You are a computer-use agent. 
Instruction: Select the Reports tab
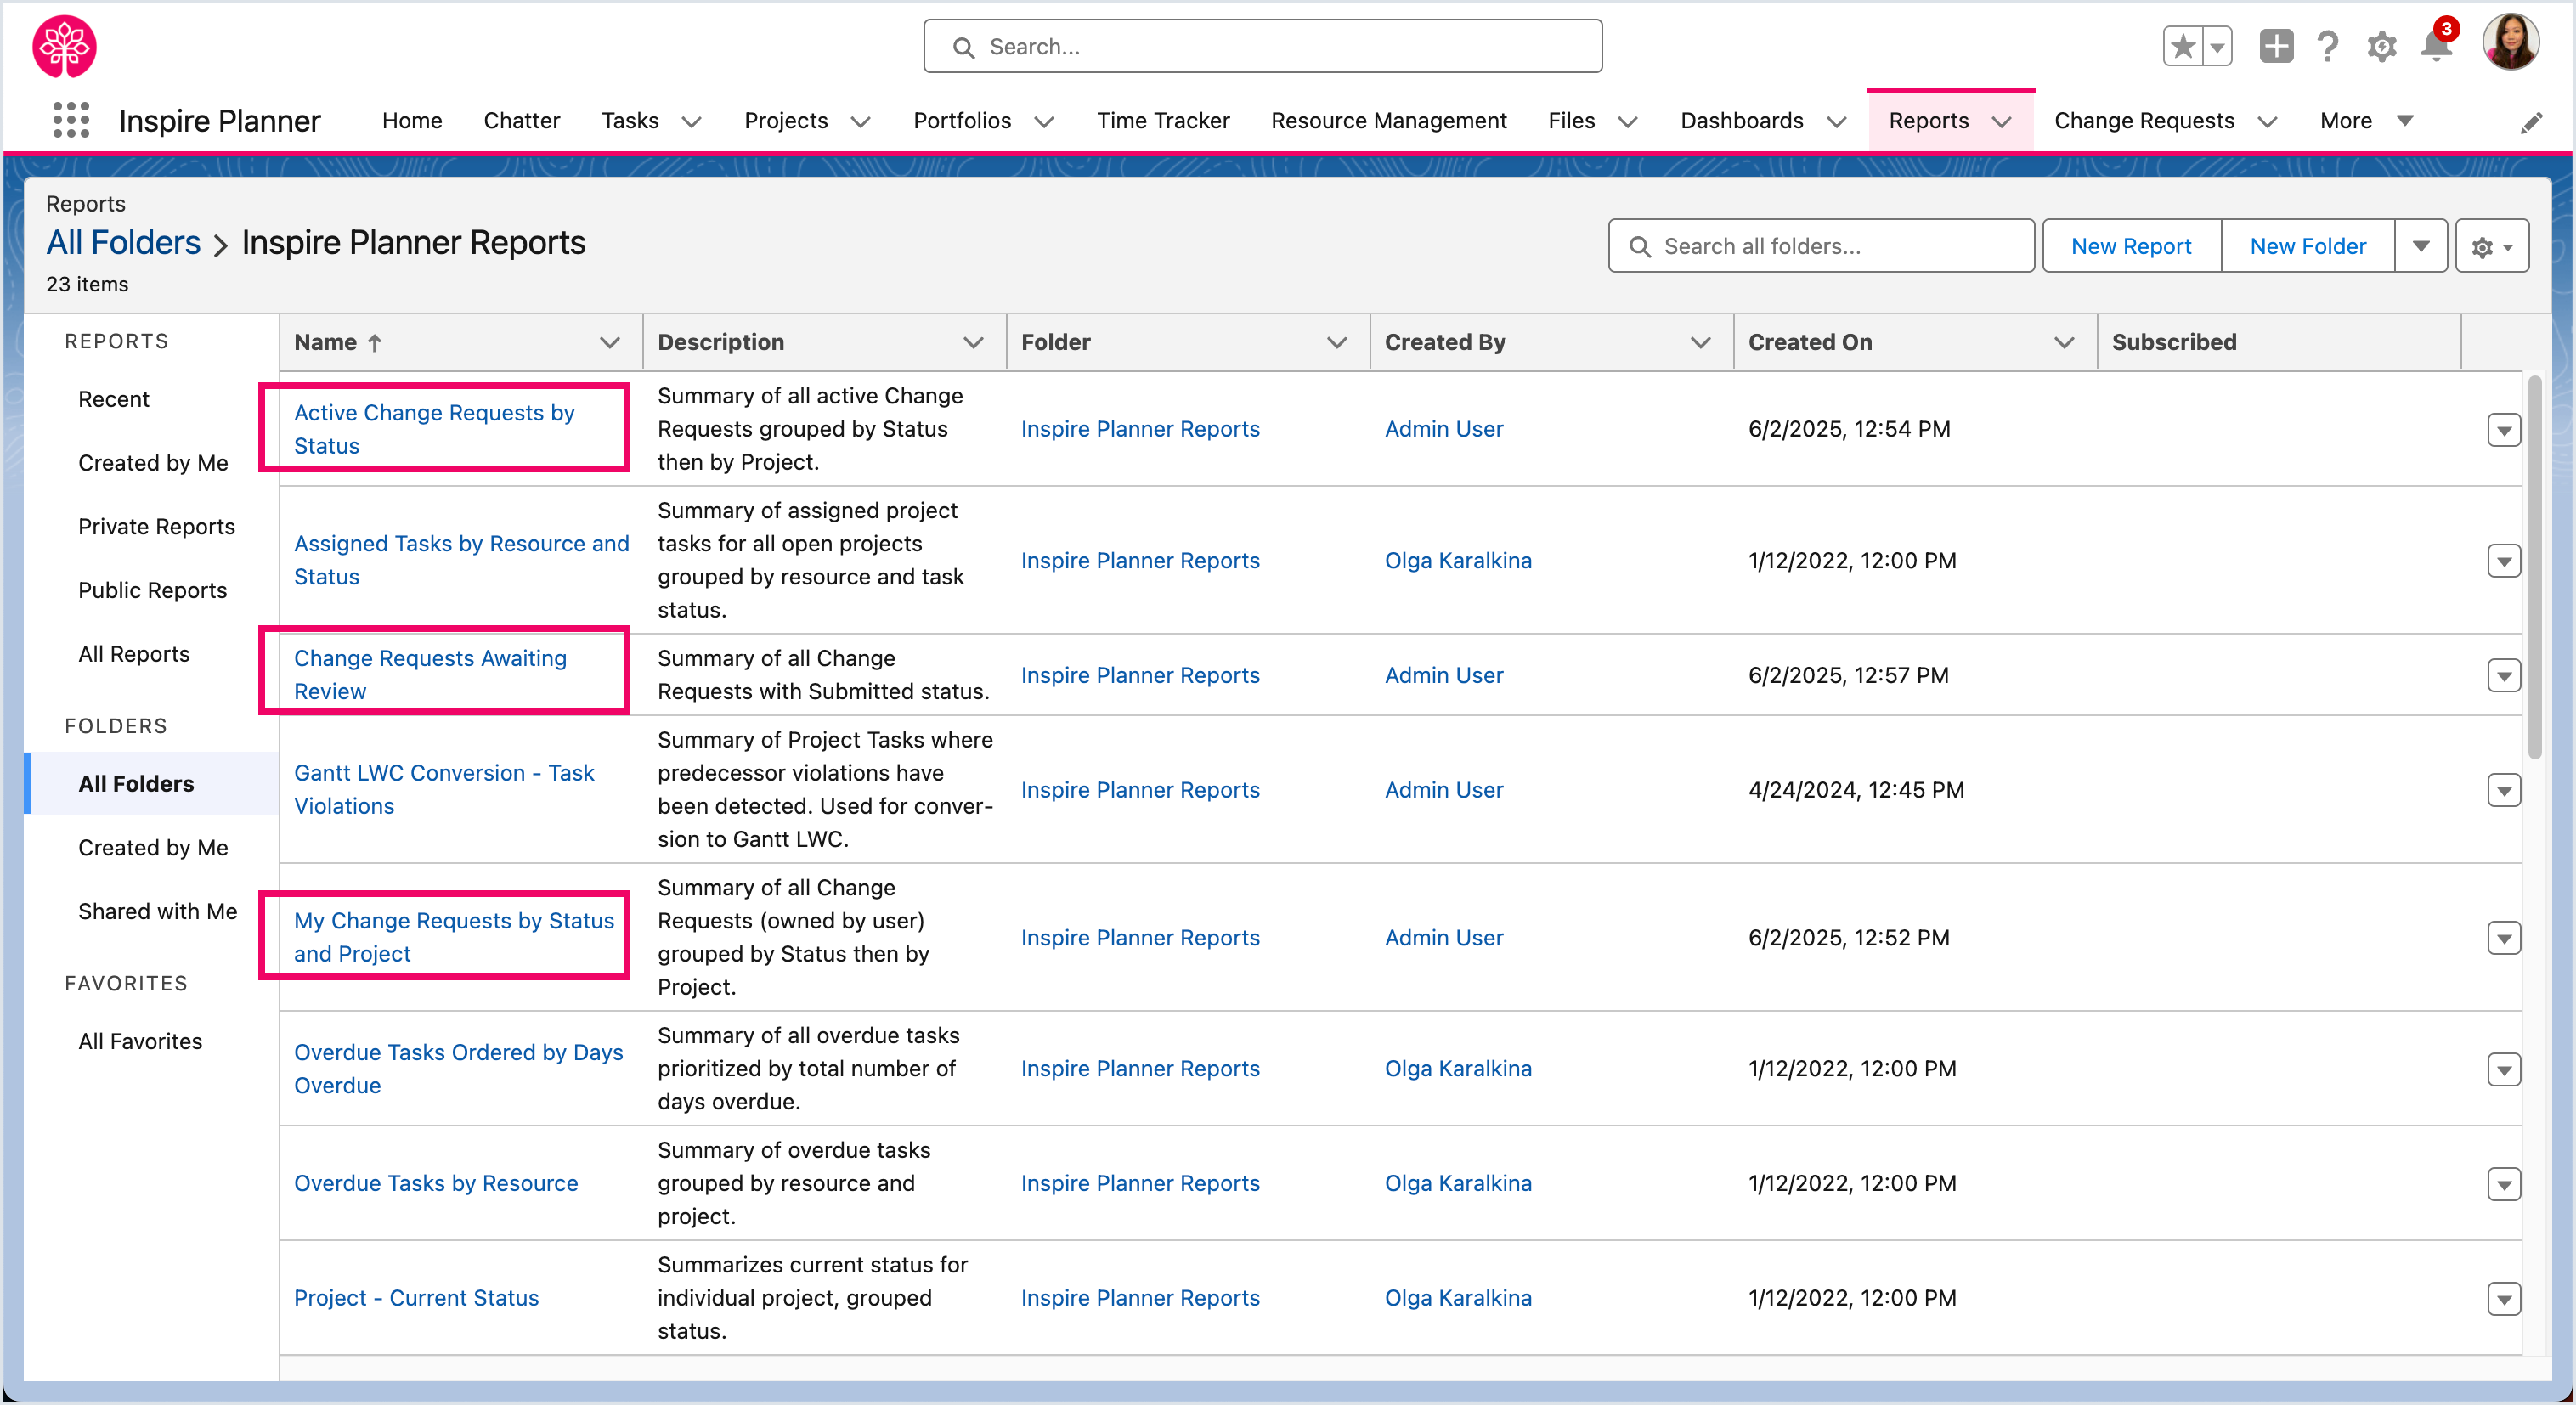[x=1928, y=120]
